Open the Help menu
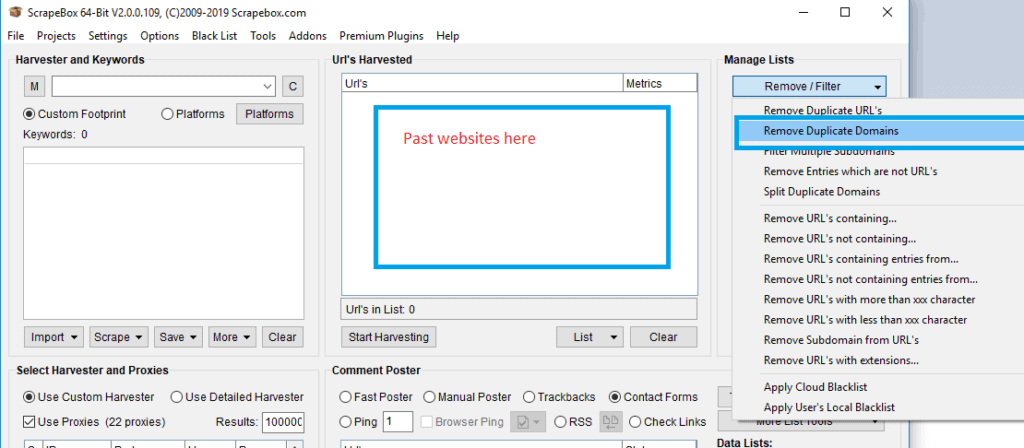Viewport: 1024px width, 448px height. 447,36
